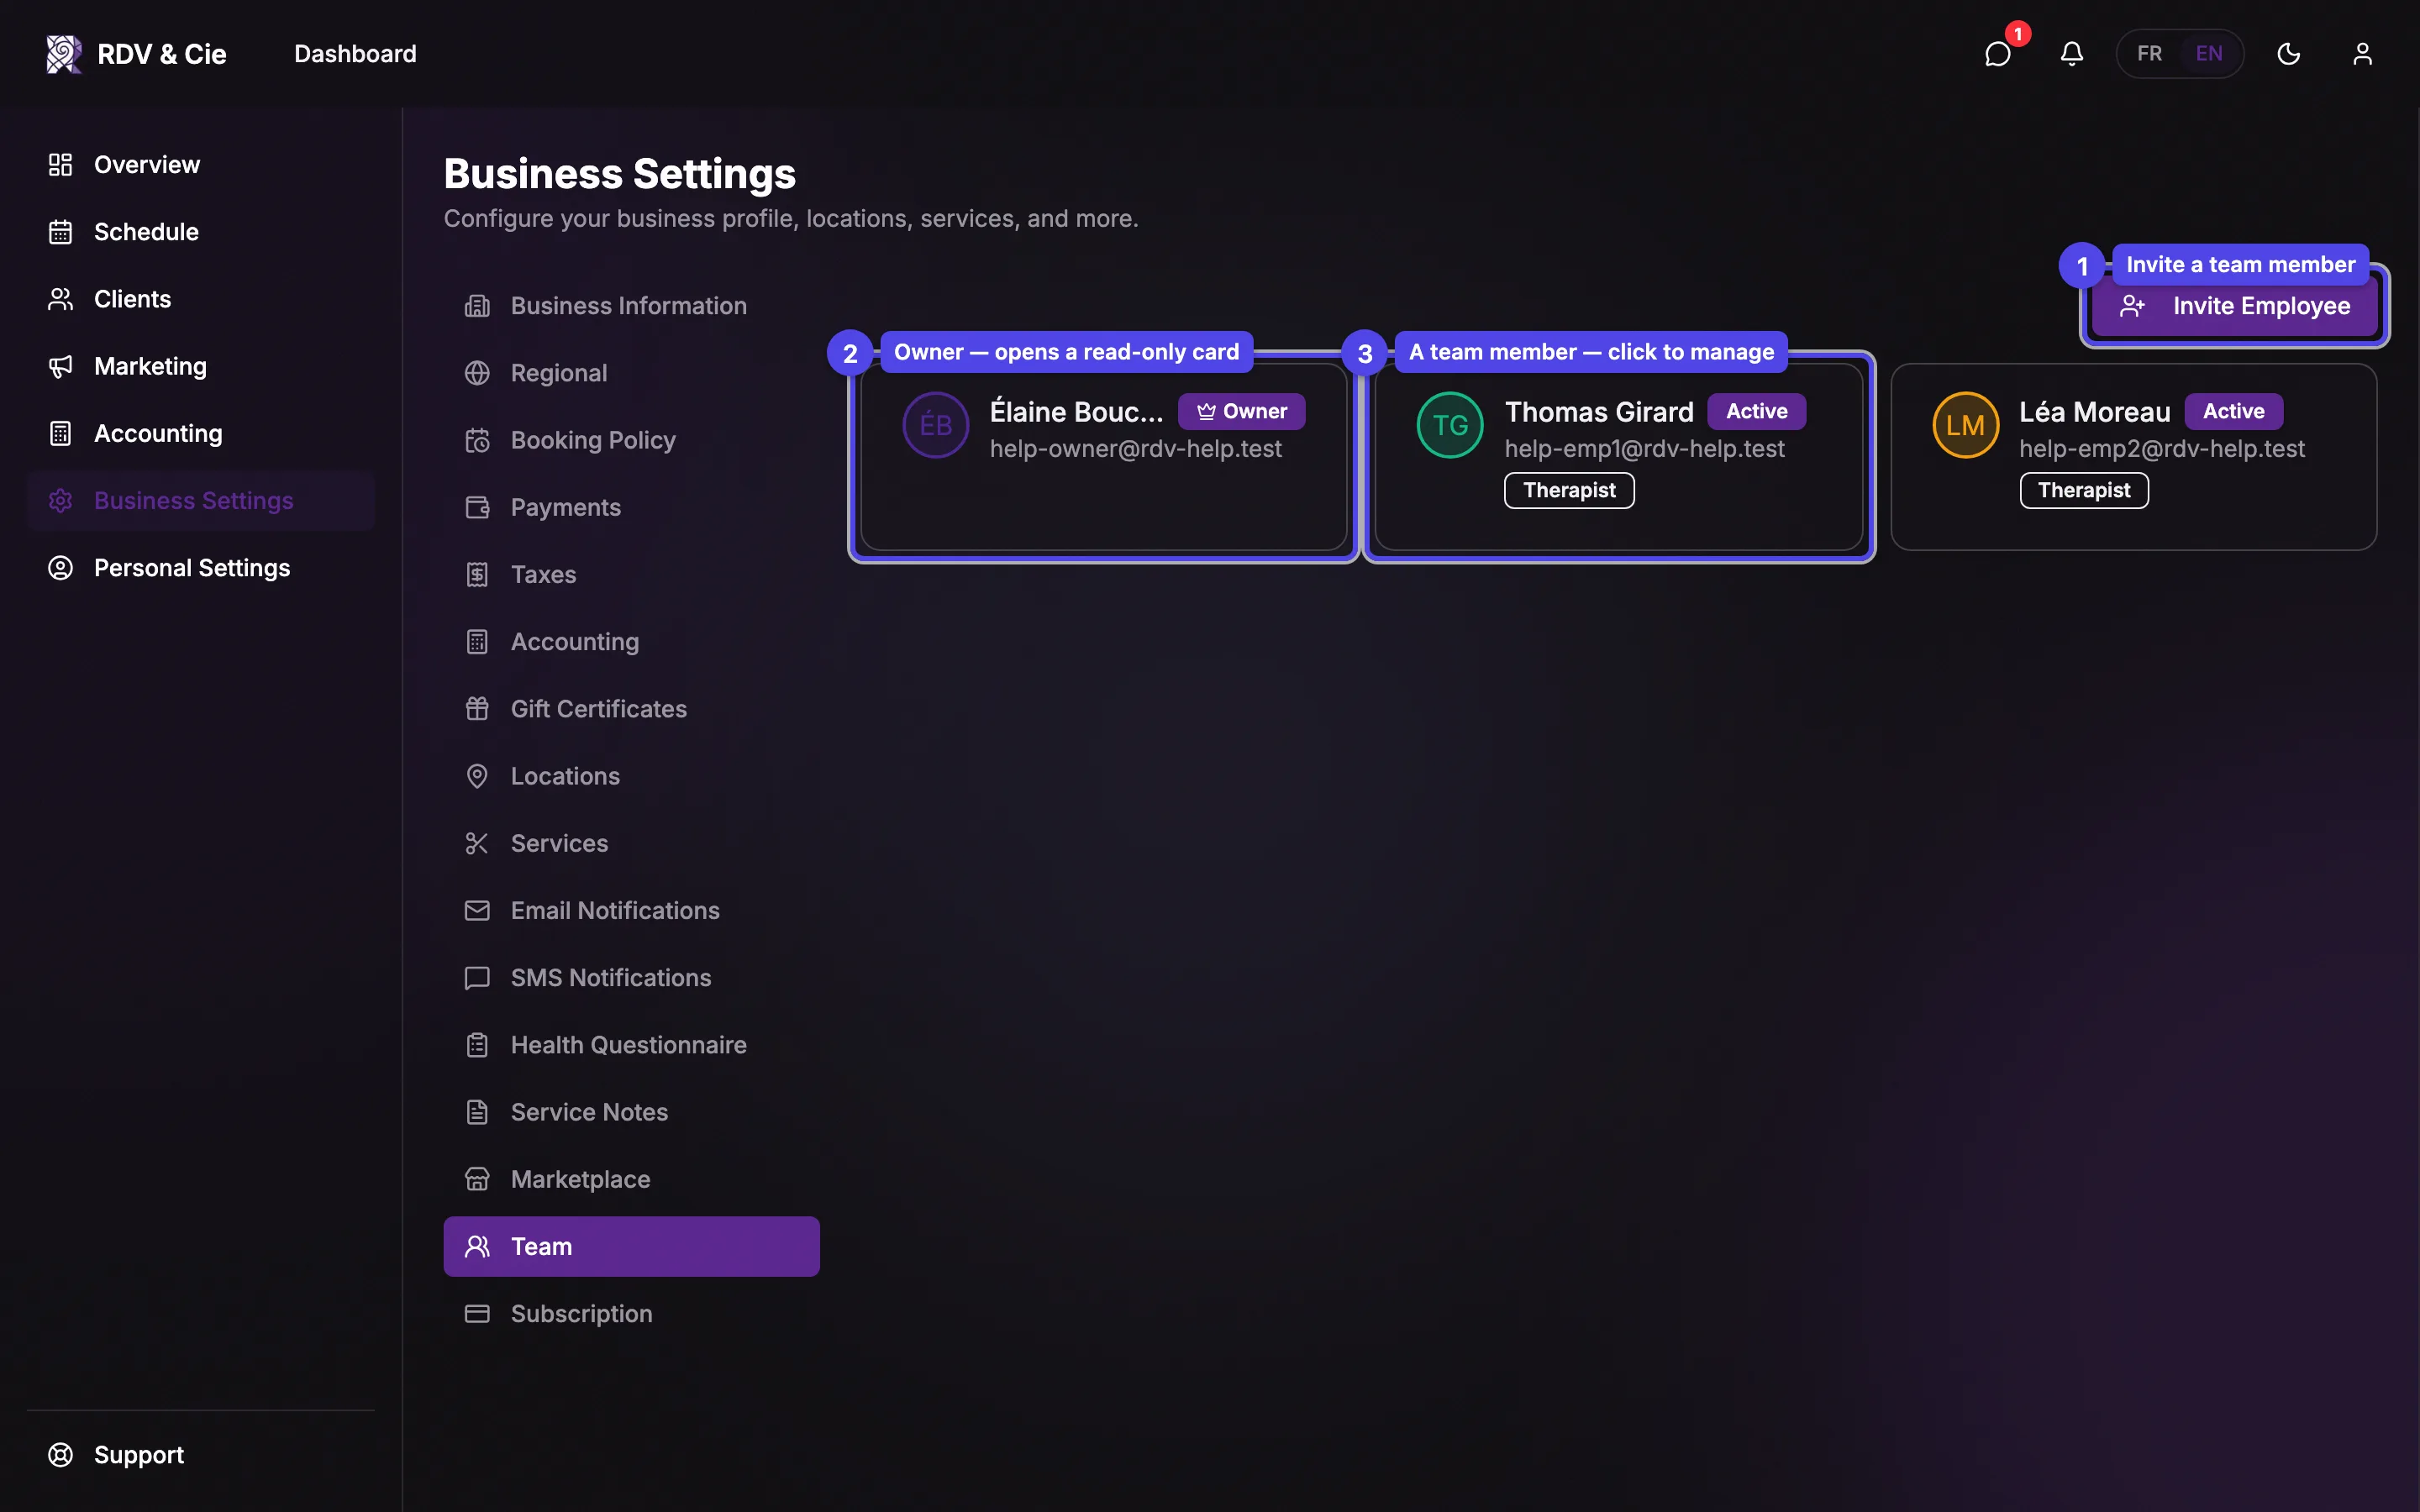The width and height of the screenshot is (2420, 1512).
Task: Click the Health Questionnaire clipboard icon
Action: tap(477, 1045)
